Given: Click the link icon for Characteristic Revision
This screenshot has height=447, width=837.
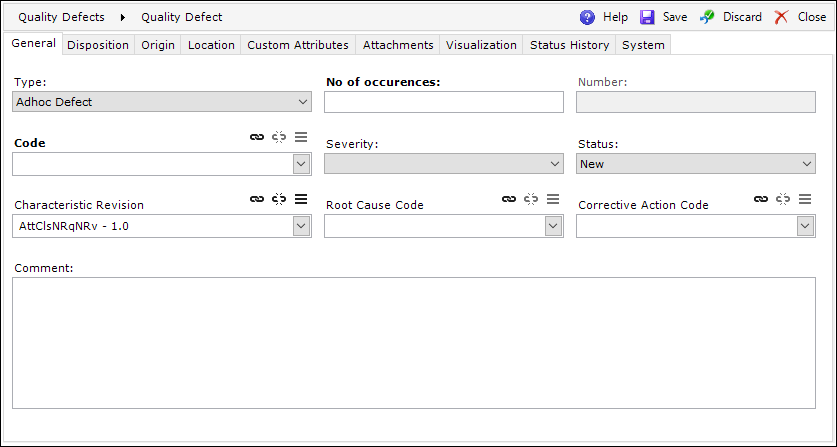Looking at the screenshot, I should pos(257,199).
